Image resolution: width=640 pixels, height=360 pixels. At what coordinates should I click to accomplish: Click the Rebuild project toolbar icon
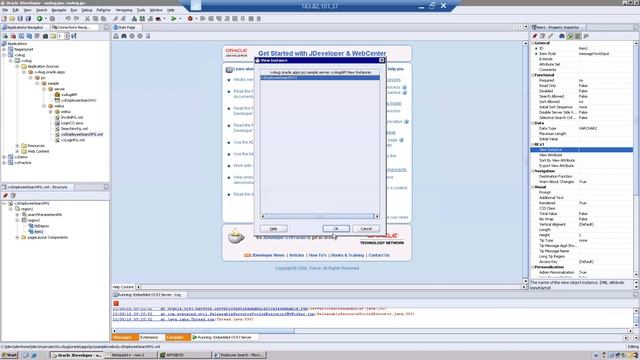tap(142, 18)
